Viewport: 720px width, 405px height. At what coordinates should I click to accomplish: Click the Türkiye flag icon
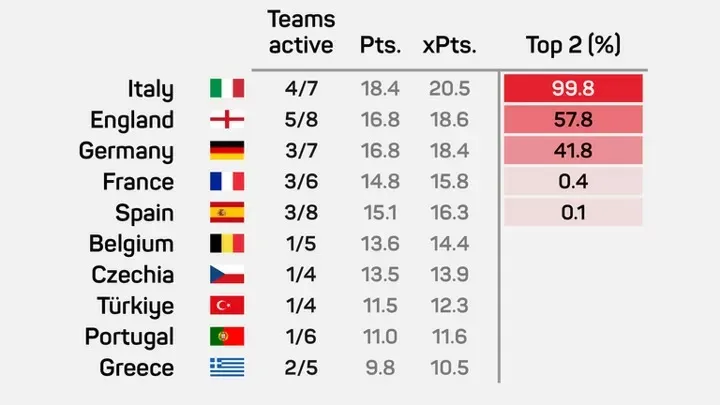(227, 306)
